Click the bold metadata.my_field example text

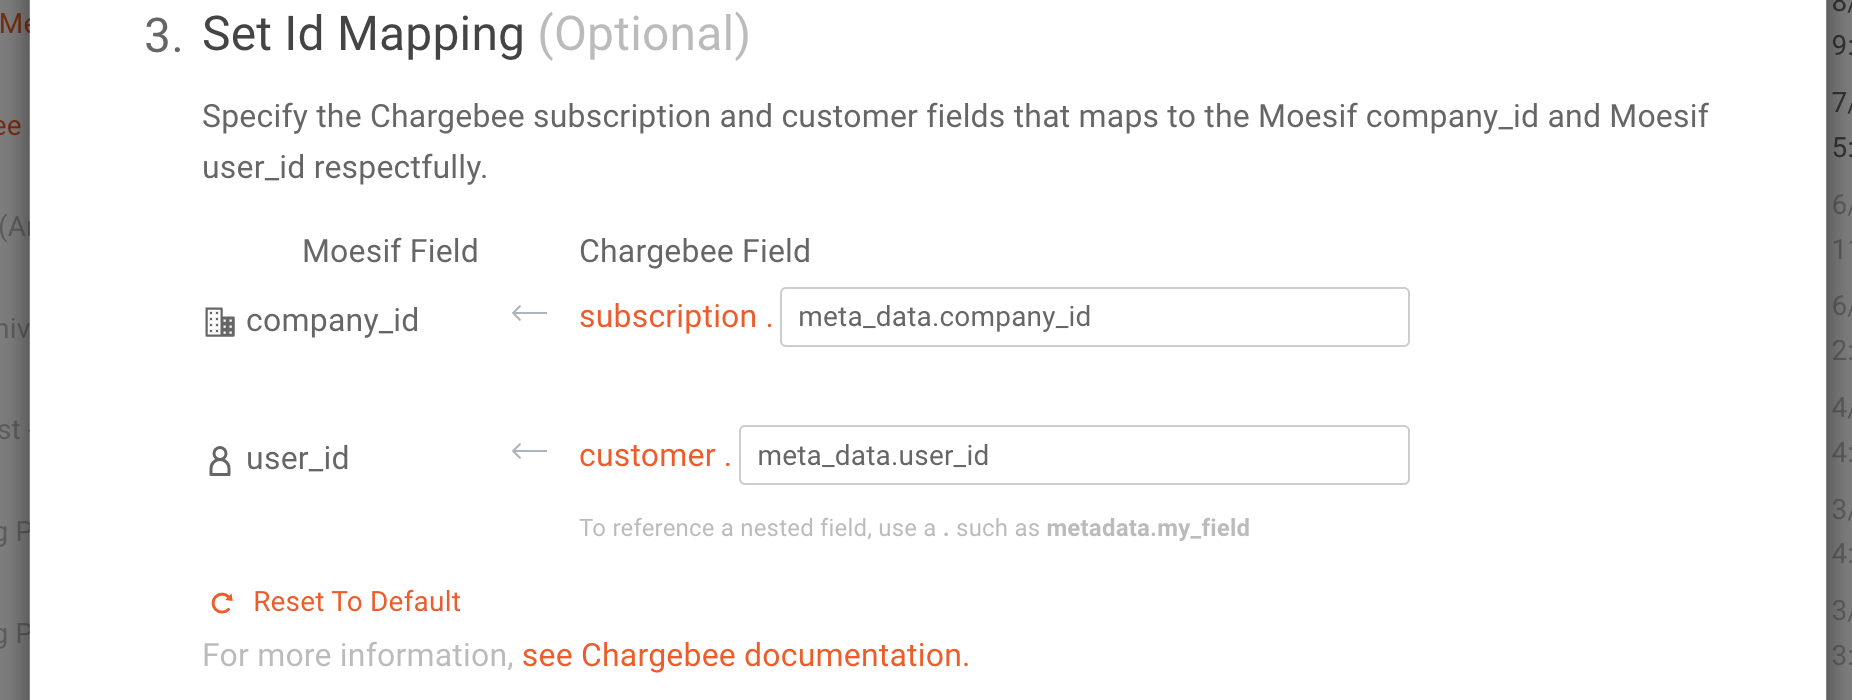tap(1147, 528)
